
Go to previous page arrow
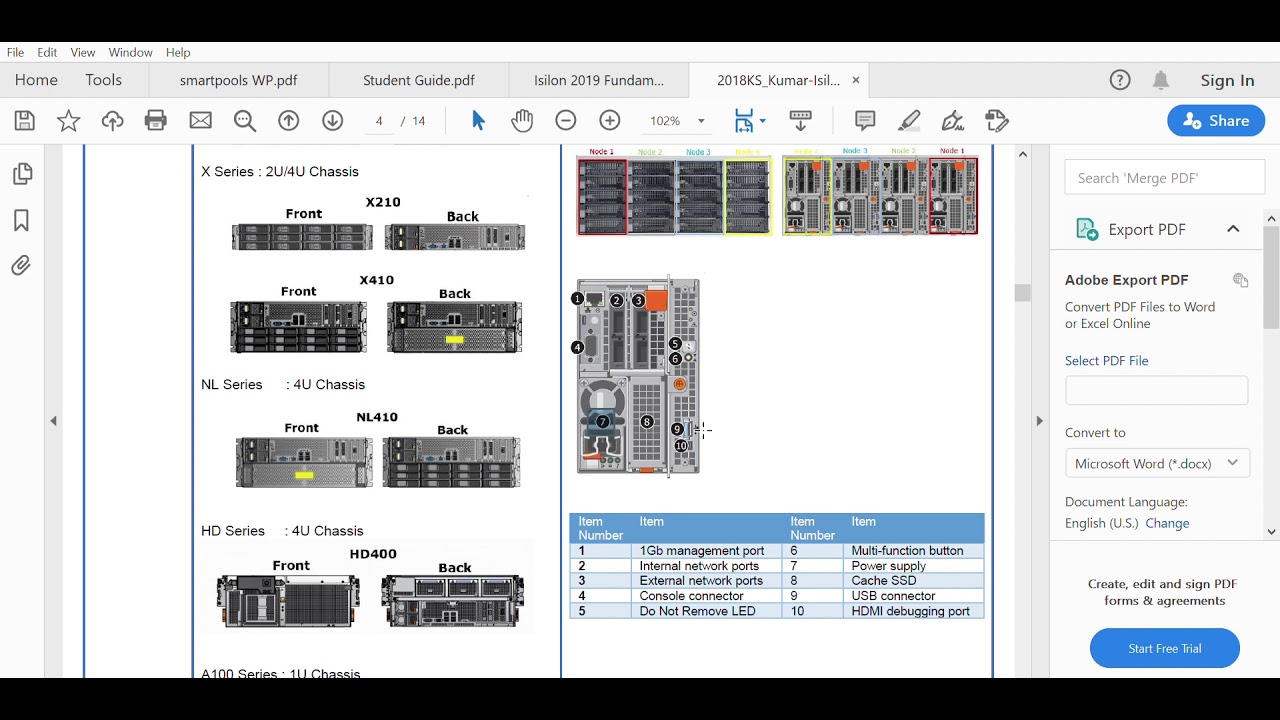[289, 121]
